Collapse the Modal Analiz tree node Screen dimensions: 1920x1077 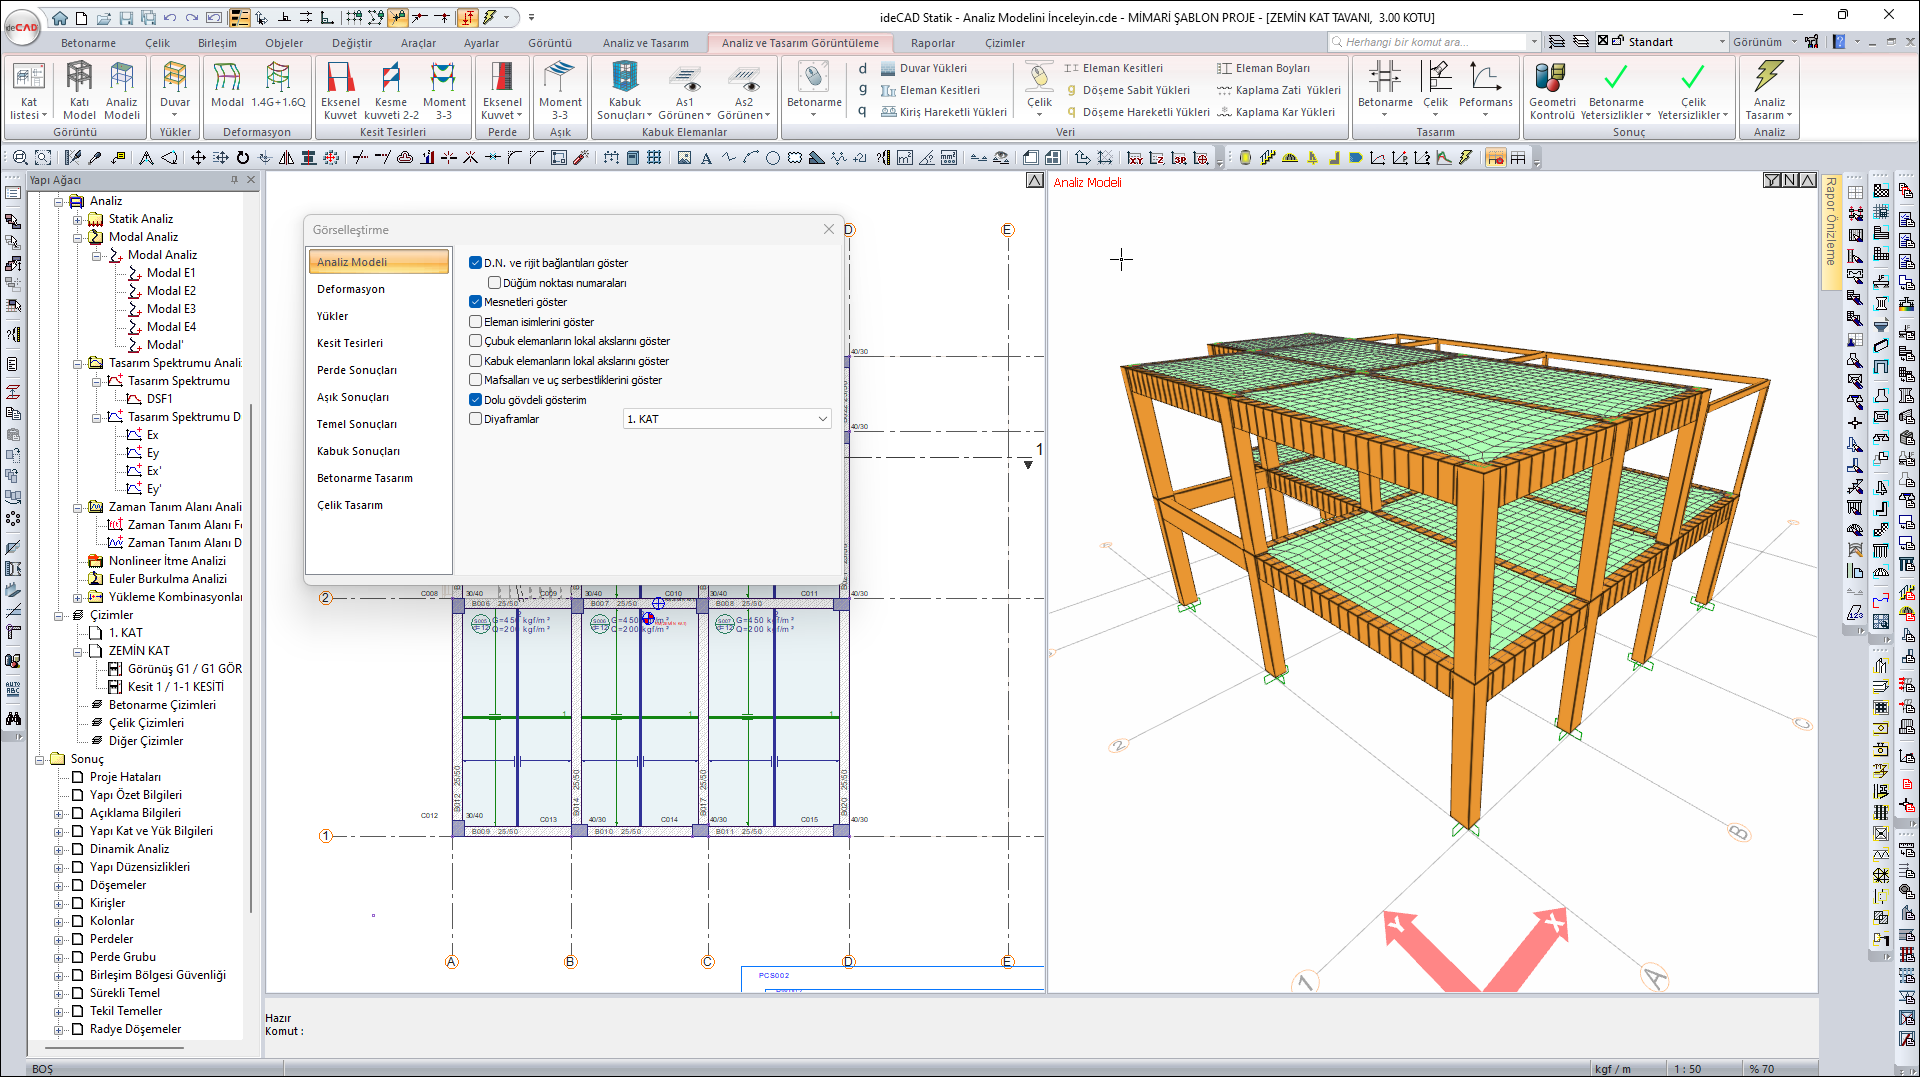(x=78, y=237)
